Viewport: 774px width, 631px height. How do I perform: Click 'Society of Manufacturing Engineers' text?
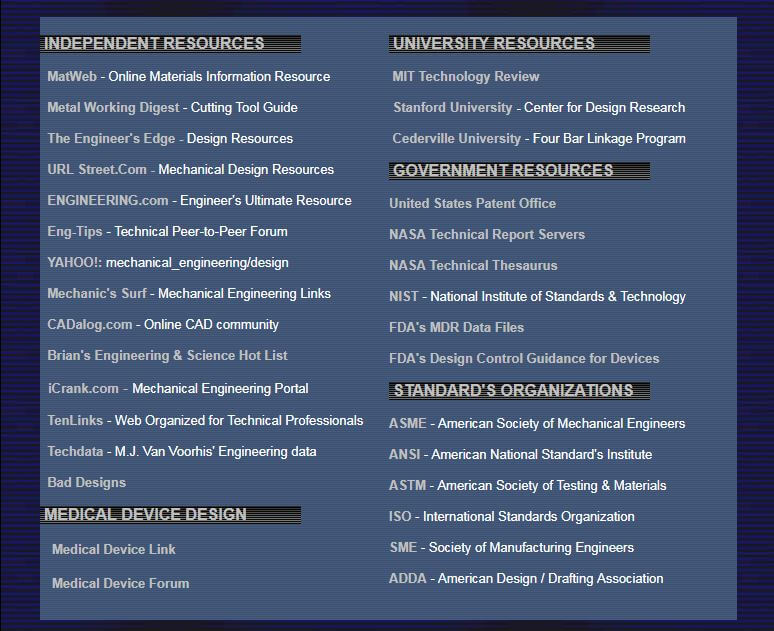(x=532, y=548)
